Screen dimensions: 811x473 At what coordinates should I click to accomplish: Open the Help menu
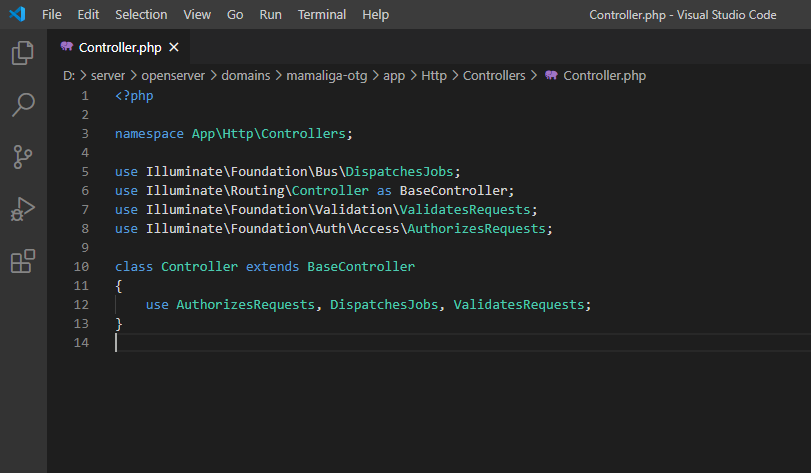tap(375, 15)
